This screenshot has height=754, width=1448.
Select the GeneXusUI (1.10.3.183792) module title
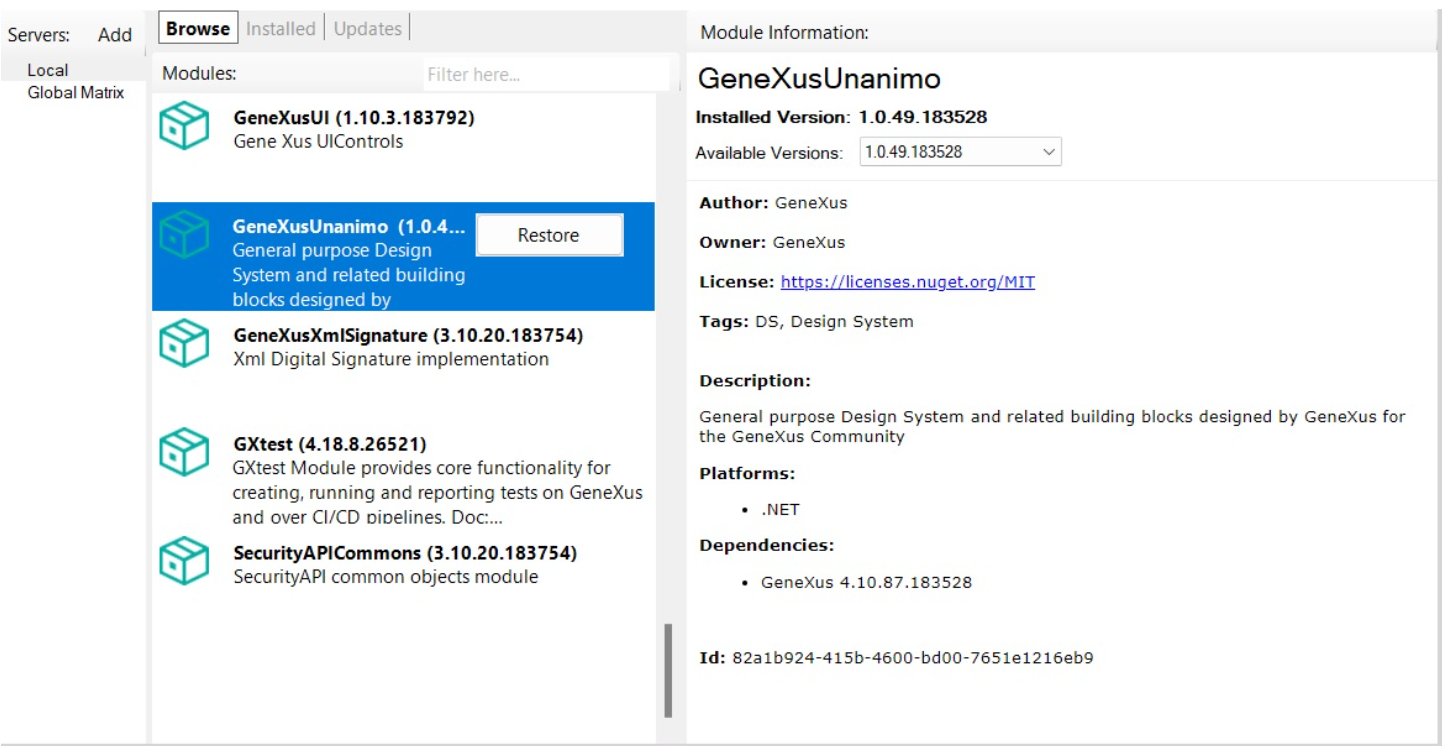[x=353, y=118]
